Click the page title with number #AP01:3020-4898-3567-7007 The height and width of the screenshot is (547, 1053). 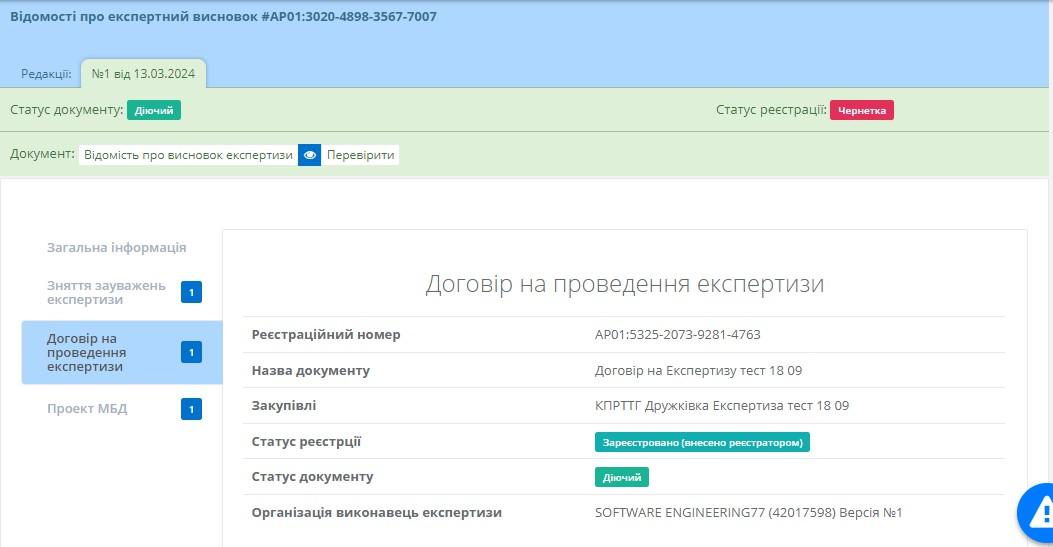coord(223,17)
